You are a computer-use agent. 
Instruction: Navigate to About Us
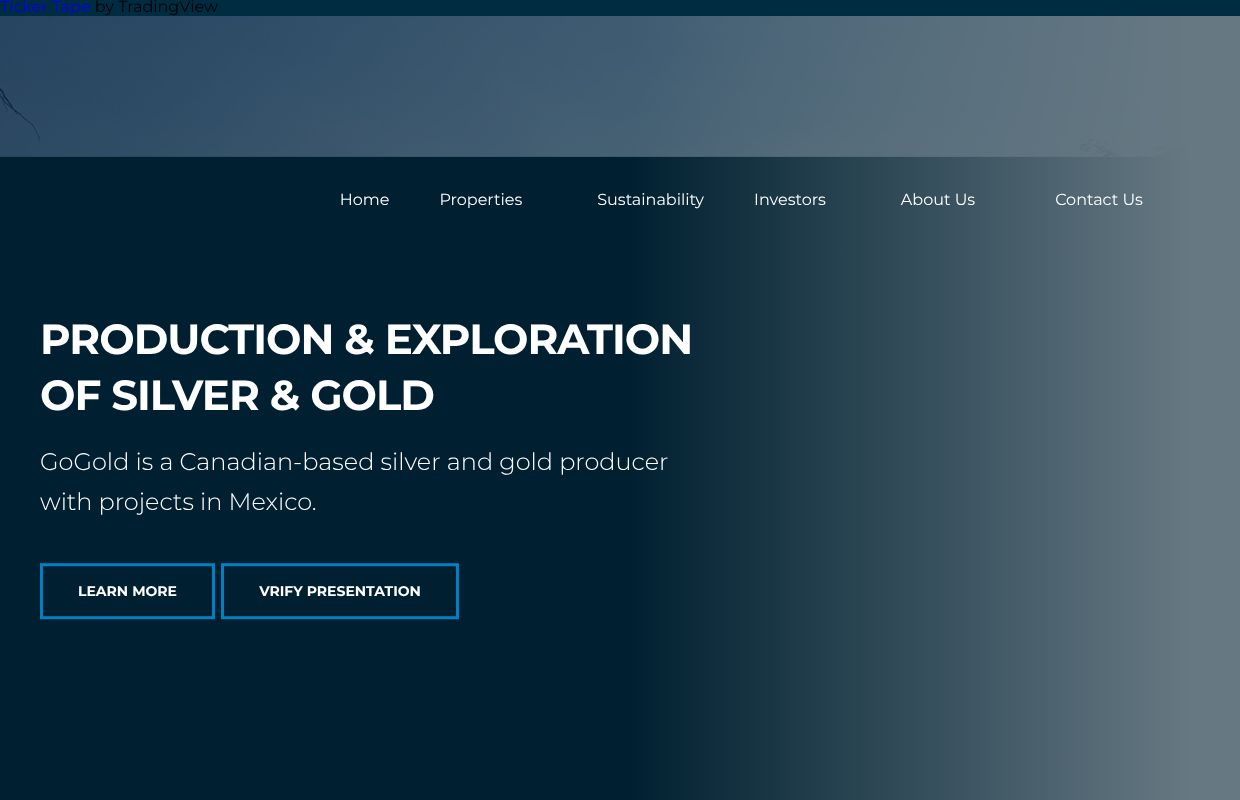coord(937,200)
